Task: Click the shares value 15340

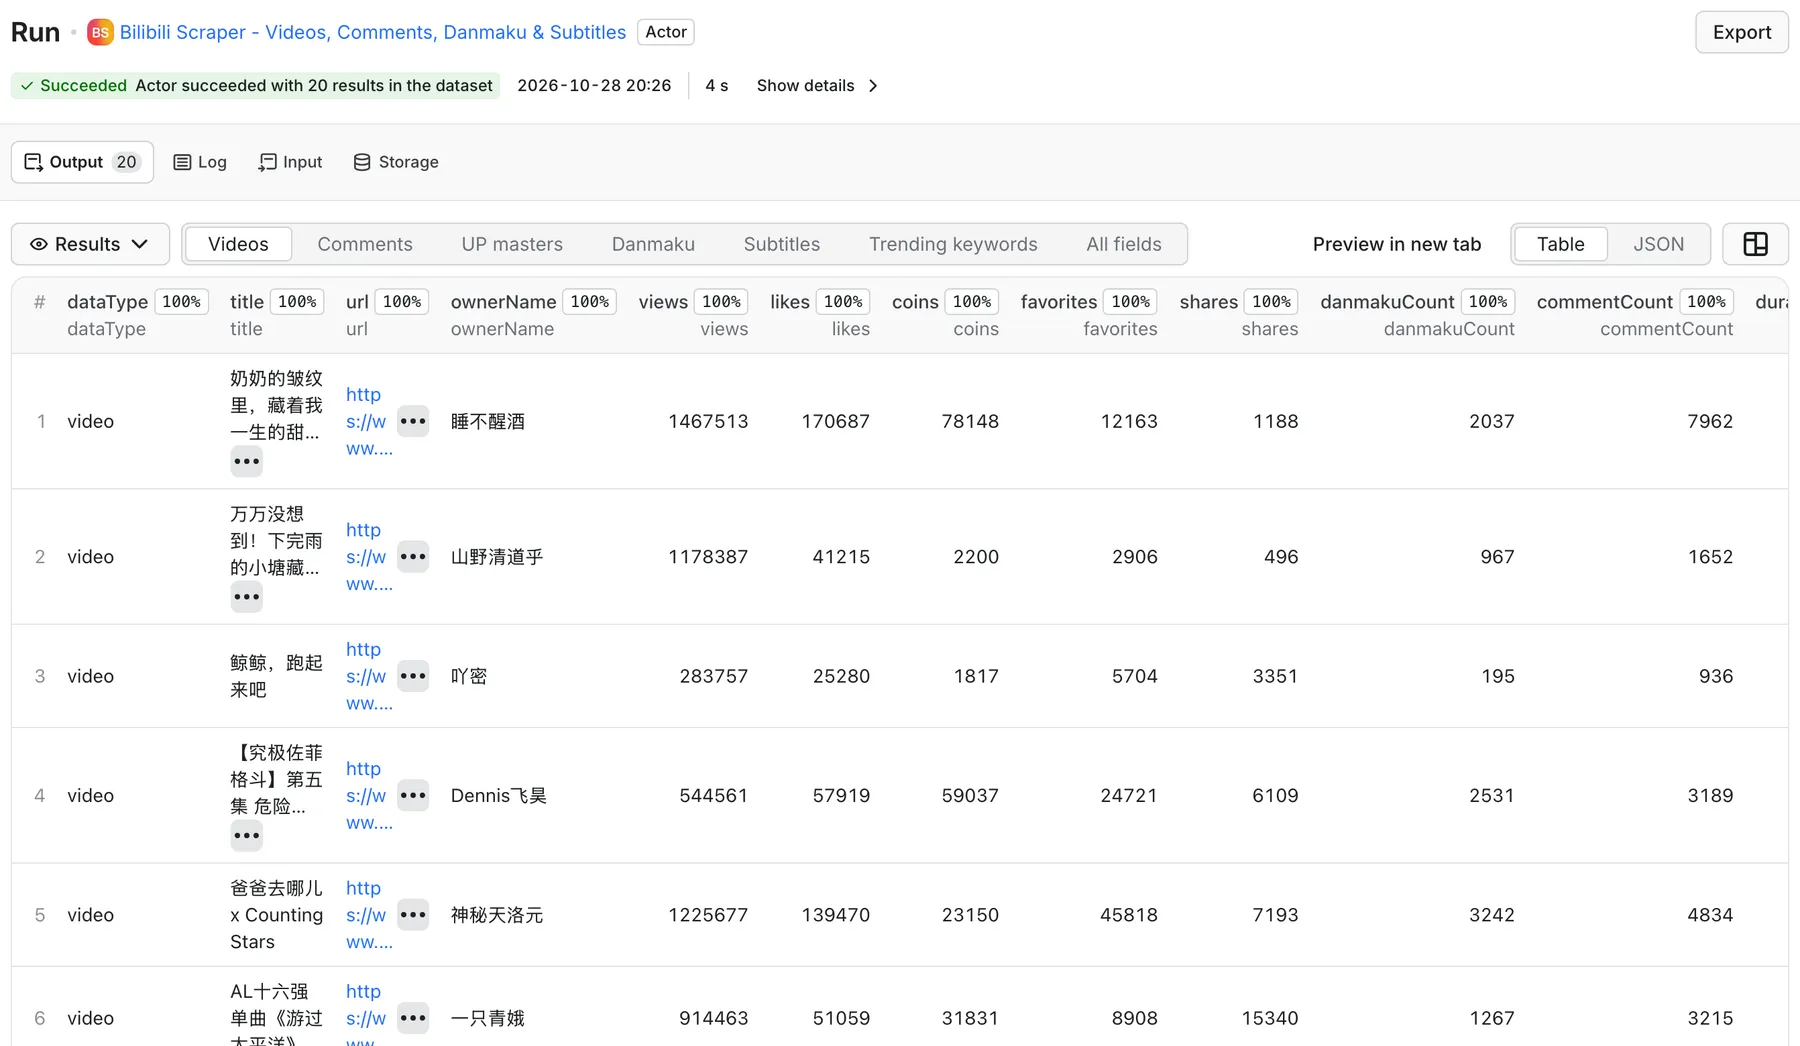Action: [1269, 1018]
